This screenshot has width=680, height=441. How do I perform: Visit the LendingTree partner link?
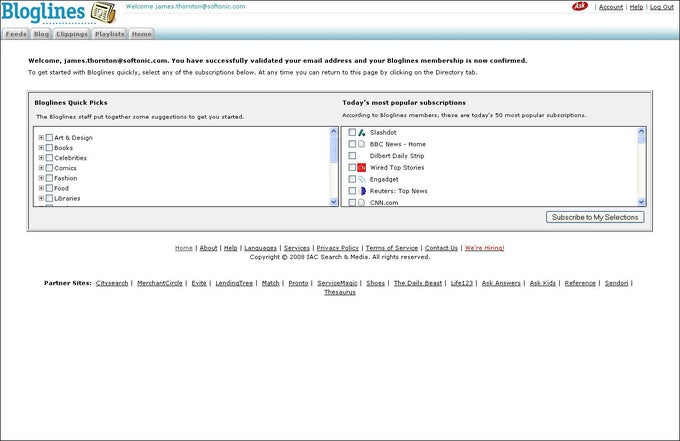(234, 283)
